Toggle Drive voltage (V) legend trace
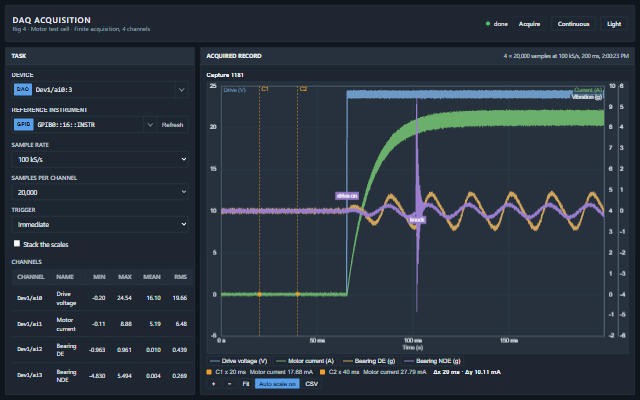This screenshot has height=400, width=640. coord(238,361)
